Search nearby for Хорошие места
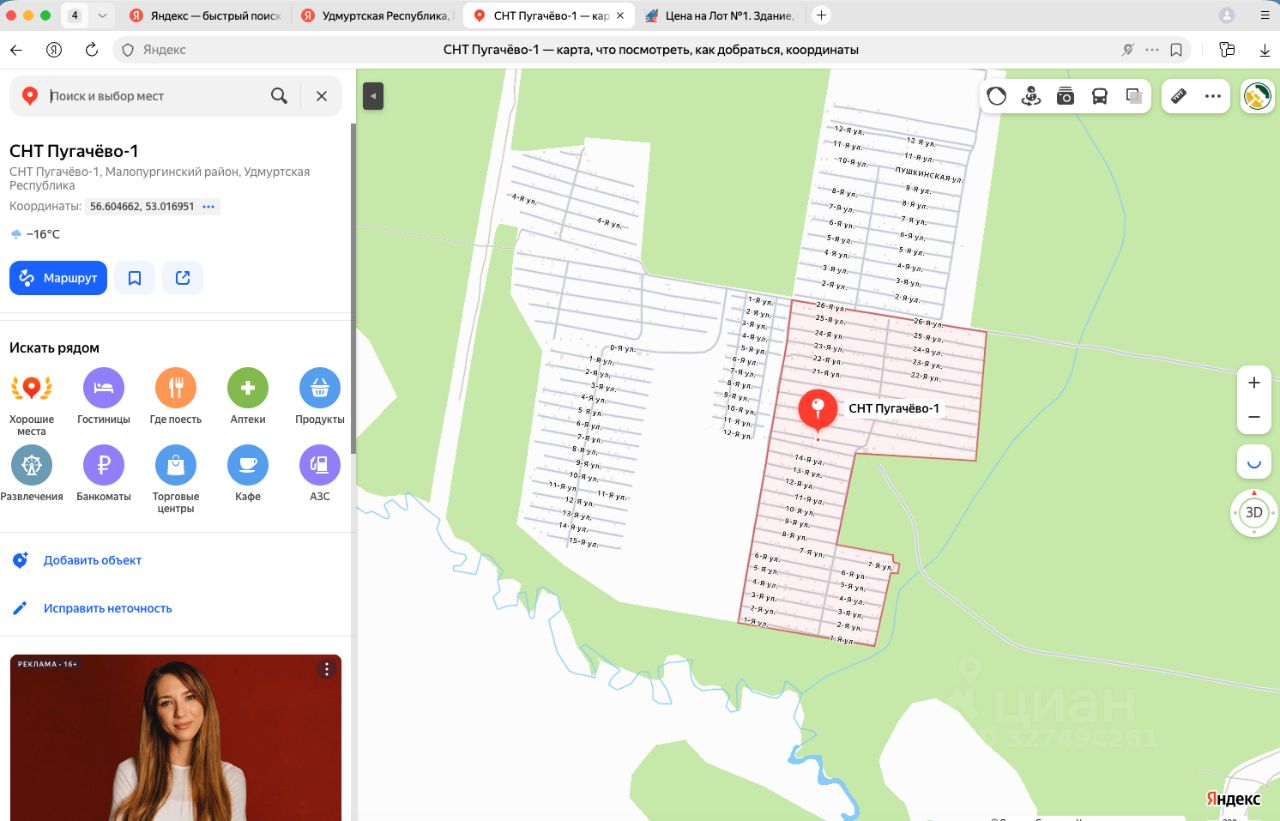 32,402
